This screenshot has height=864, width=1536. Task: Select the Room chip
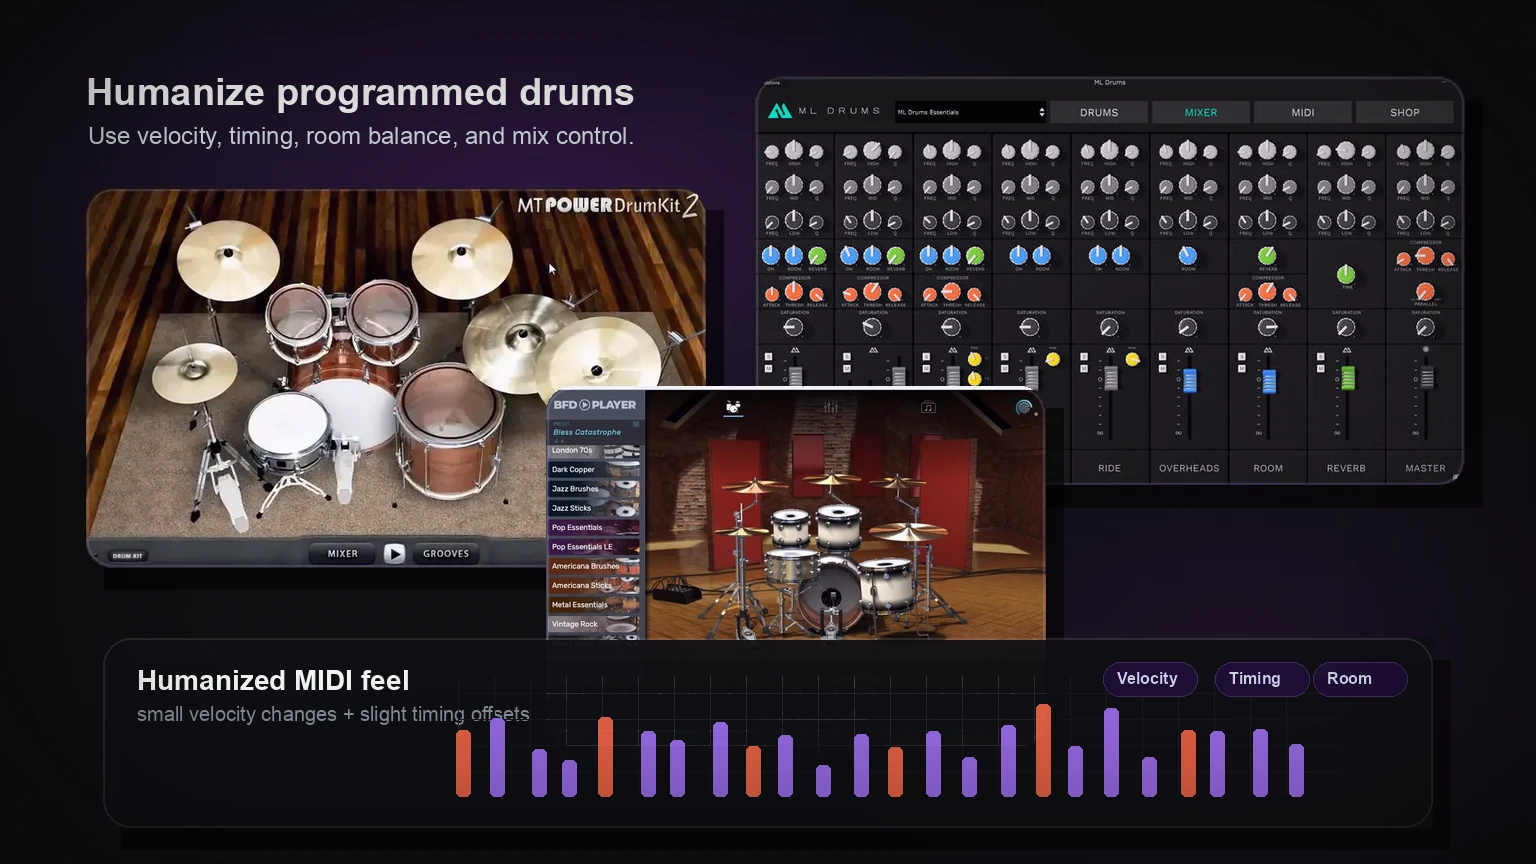pyautogui.click(x=1360, y=679)
